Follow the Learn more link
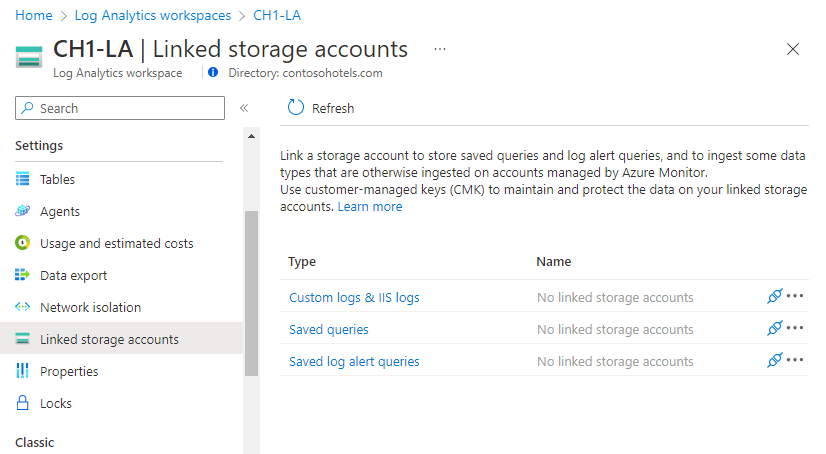Screen dimensions: 826x454 (370, 206)
